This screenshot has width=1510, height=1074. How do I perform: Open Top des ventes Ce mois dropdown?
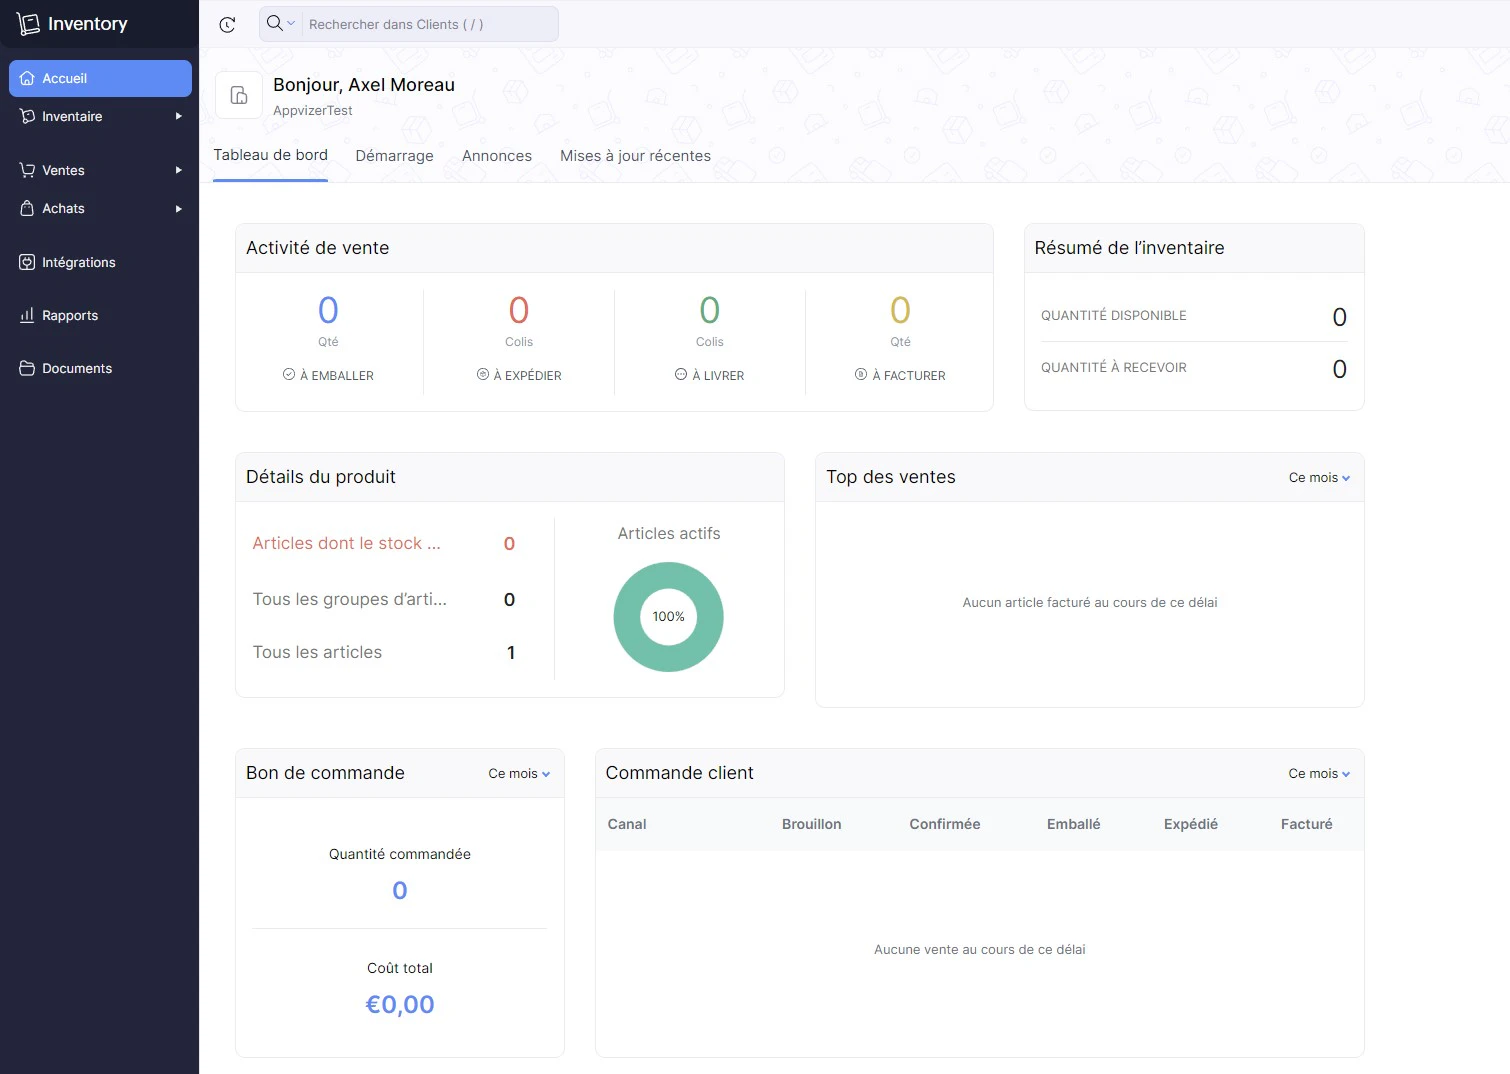(x=1319, y=478)
